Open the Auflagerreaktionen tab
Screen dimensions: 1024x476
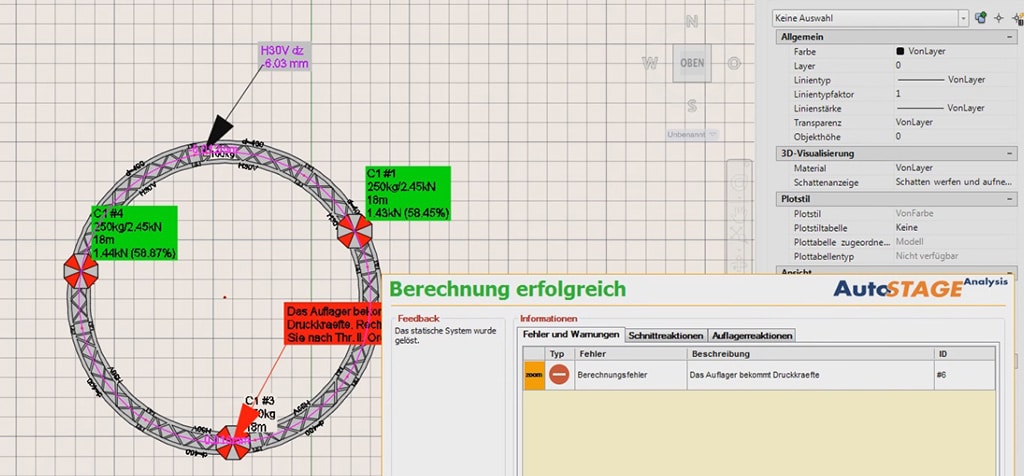pyautogui.click(x=752, y=336)
